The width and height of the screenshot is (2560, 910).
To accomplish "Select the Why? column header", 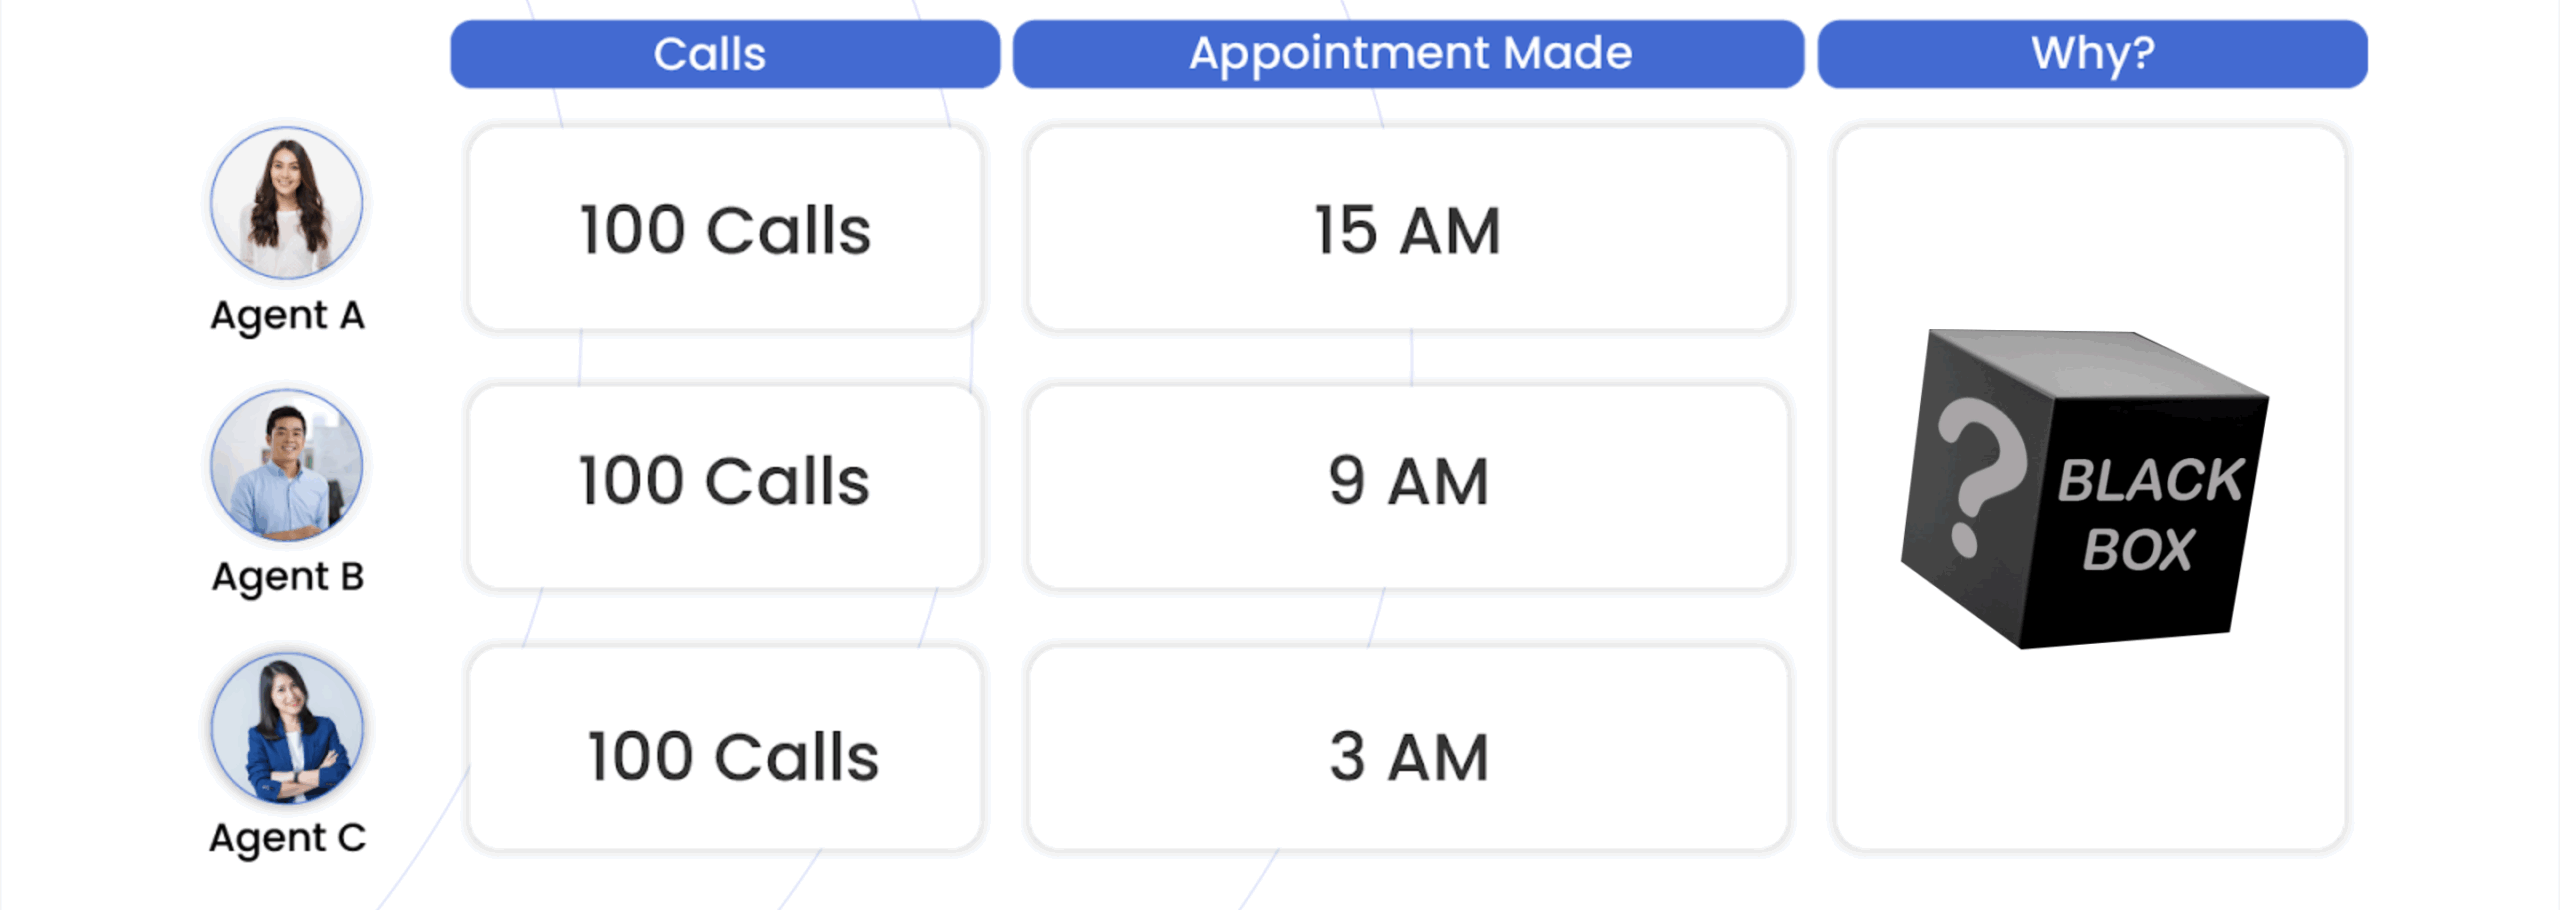I will pyautogui.click(x=2092, y=54).
